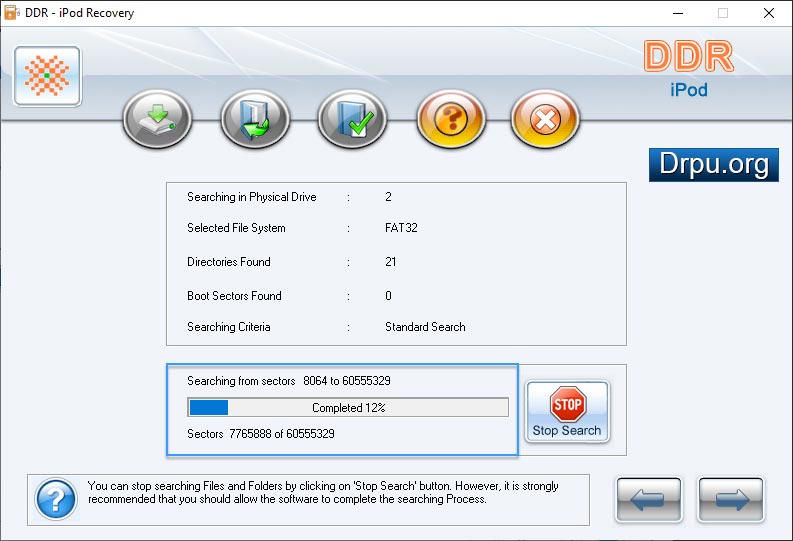Image resolution: width=793 pixels, height=541 pixels.
Task: Open the Drpu.org banner link
Action: pyautogui.click(x=714, y=165)
